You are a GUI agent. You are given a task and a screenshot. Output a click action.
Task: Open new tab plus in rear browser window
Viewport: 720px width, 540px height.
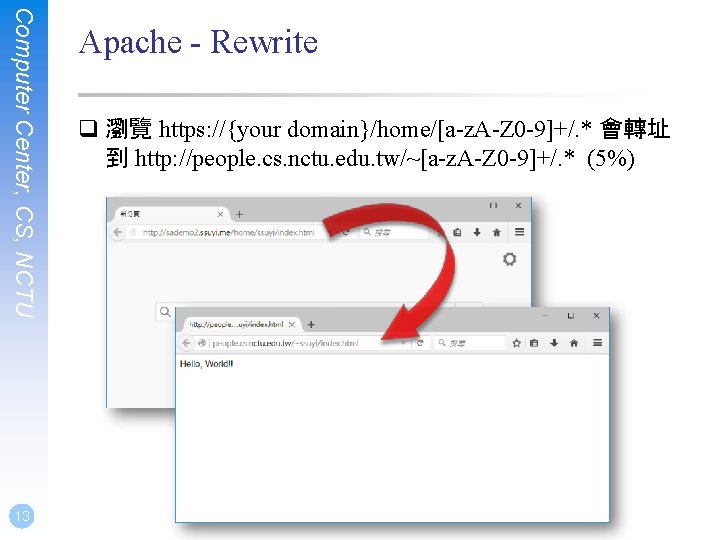(239, 214)
